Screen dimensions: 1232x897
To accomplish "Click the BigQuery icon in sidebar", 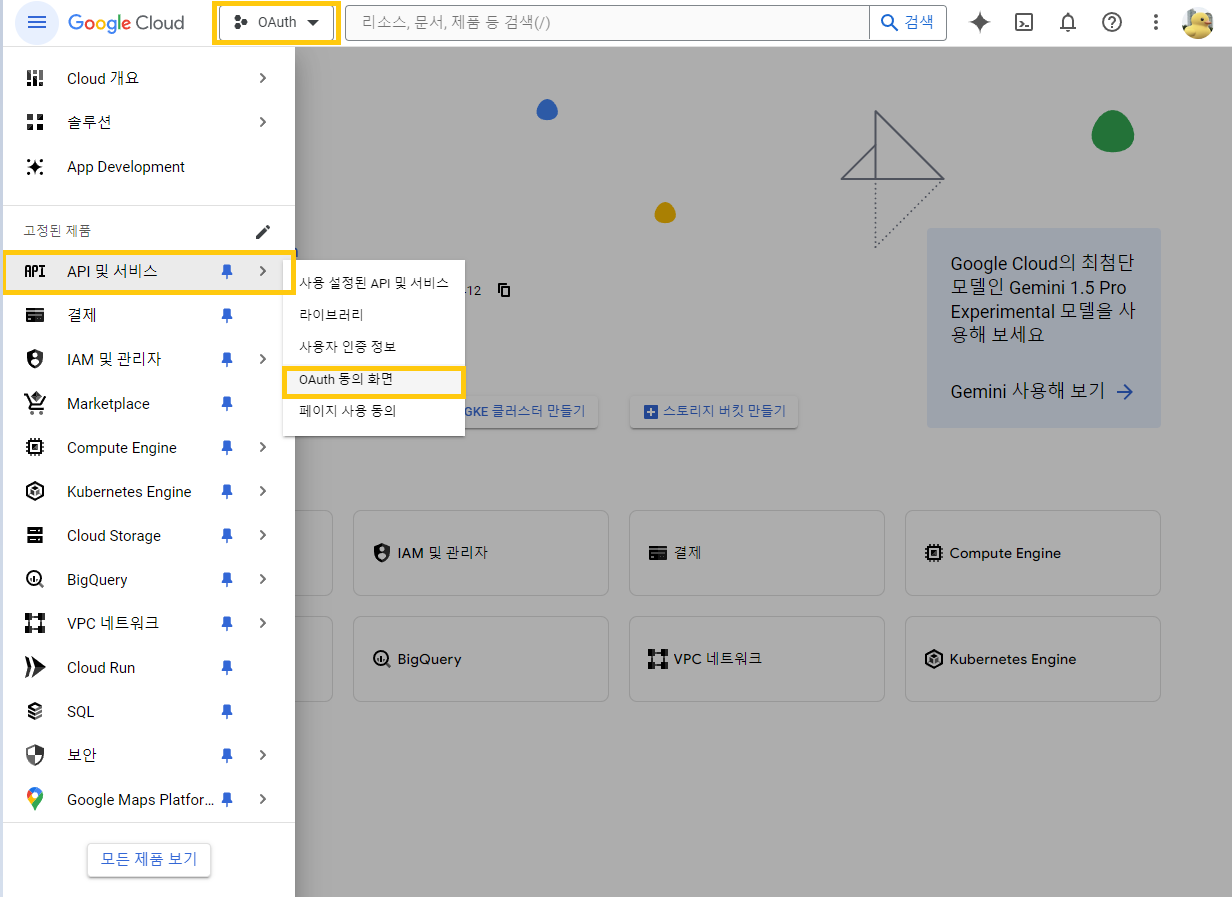I will click(35, 579).
